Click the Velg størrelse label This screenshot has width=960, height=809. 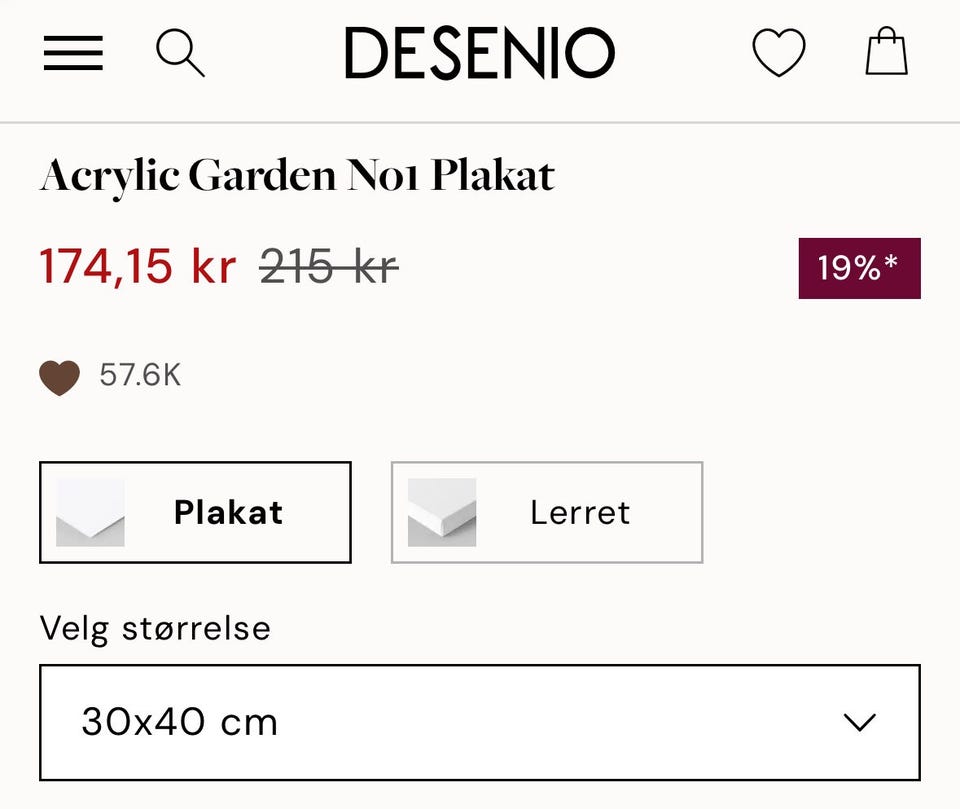pos(153,628)
